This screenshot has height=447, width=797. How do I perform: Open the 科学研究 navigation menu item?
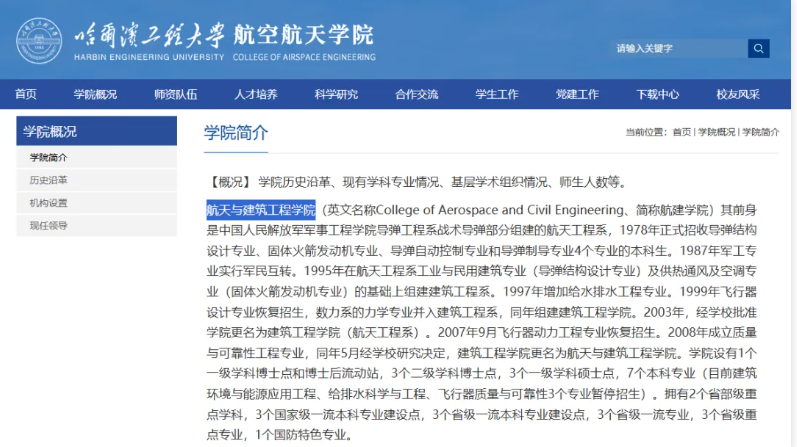(336, 94)
